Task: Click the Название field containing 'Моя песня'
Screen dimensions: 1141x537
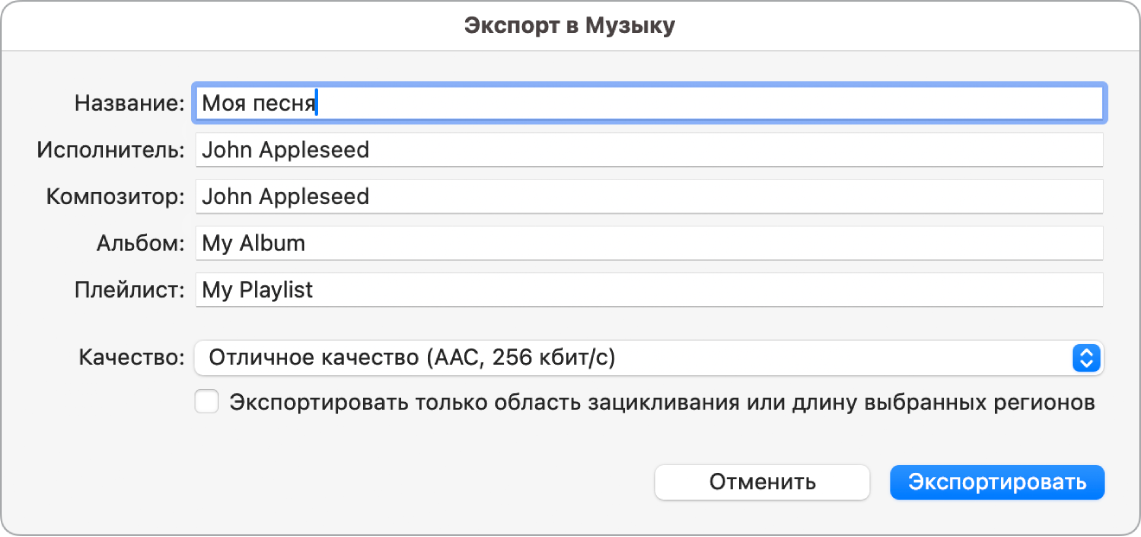Action: pyautogui.click(x=649, y=103)
